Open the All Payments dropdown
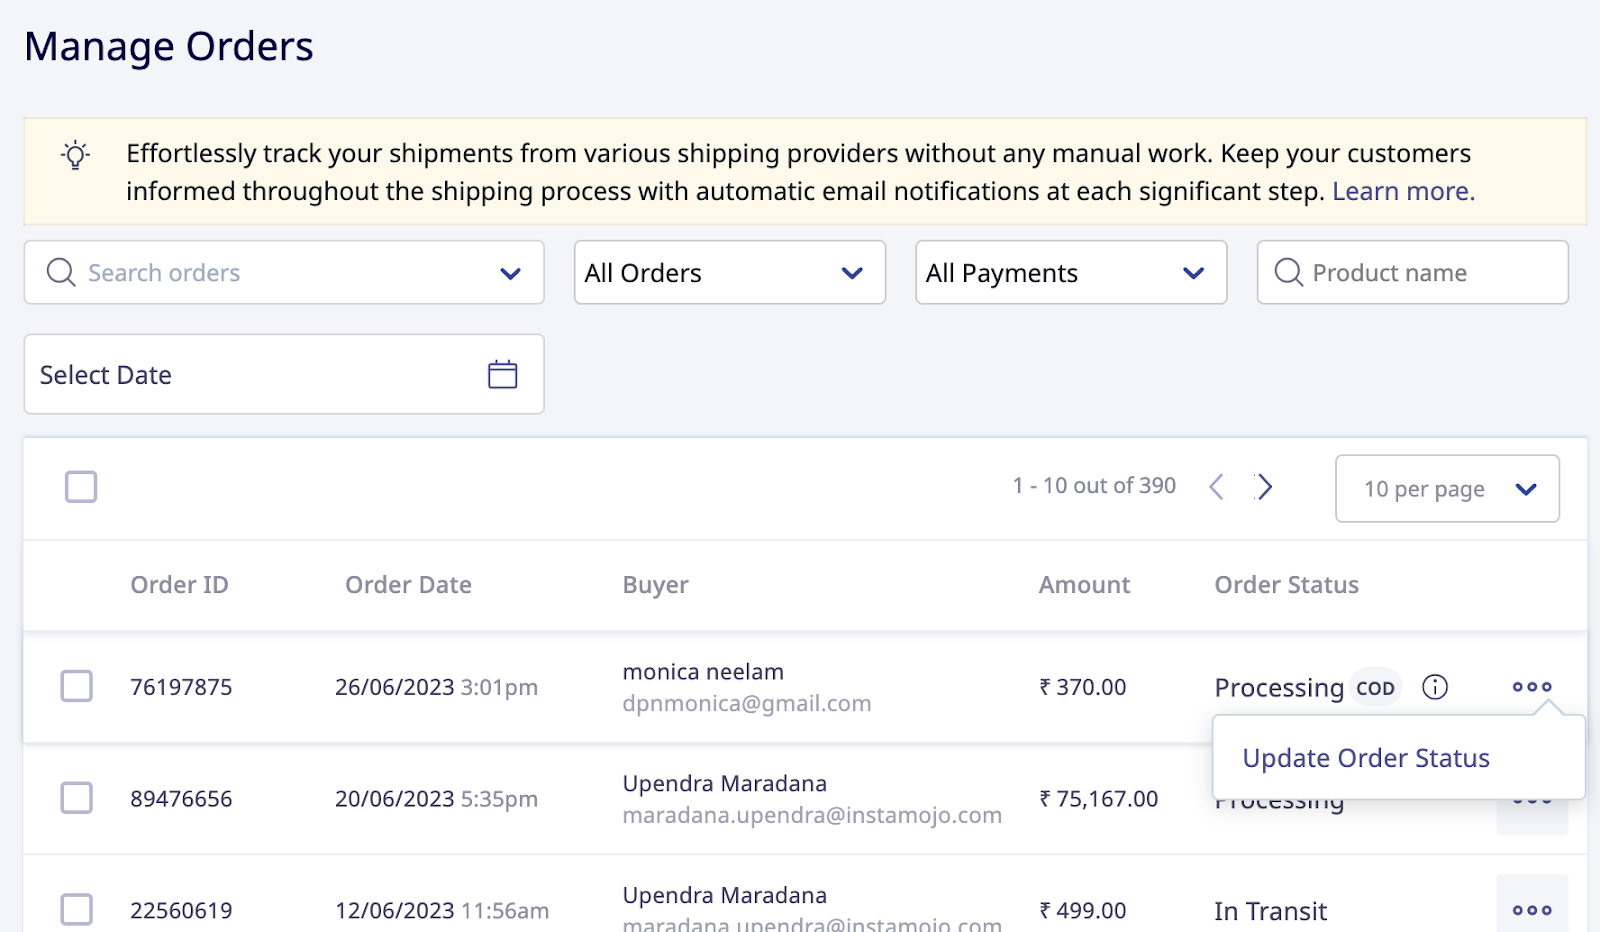The height and width of the screenshot is (932, 1600). (x=1070, y=272)
